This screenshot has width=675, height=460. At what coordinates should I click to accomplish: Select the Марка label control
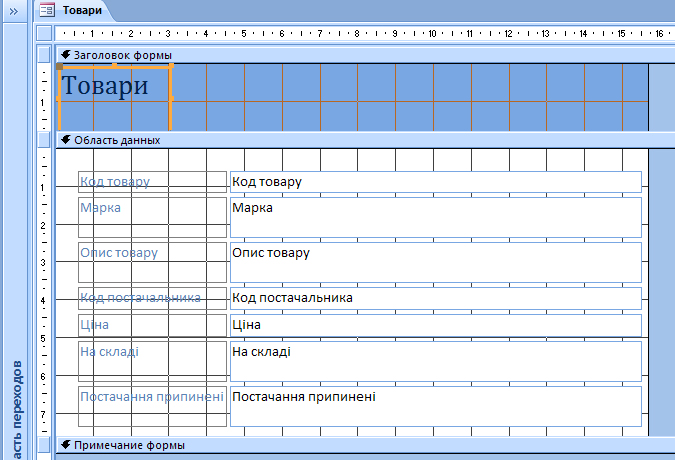click(152, 217)
